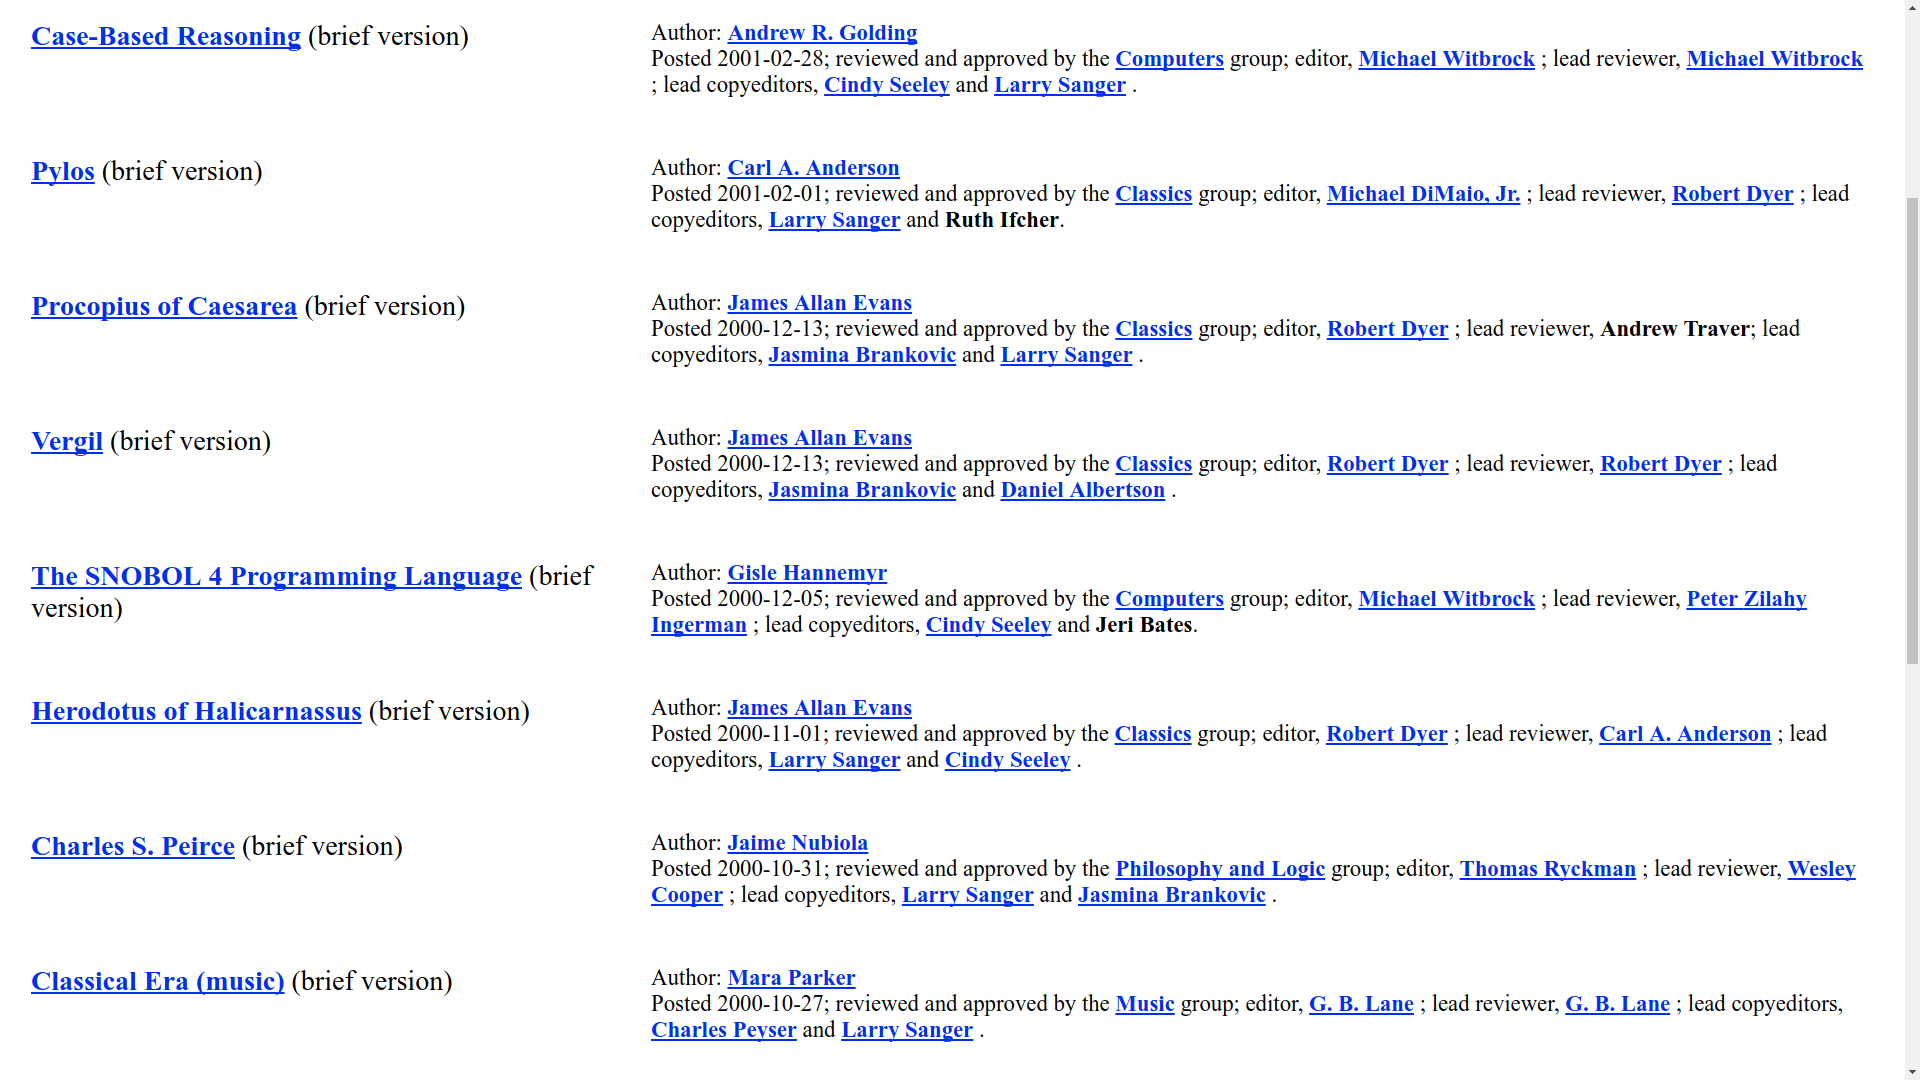Image resolution: width=1920 pixels, height=1080 pixels.
Task: Open the Case-Based Reasoning article link
Action: click(166, 36)
